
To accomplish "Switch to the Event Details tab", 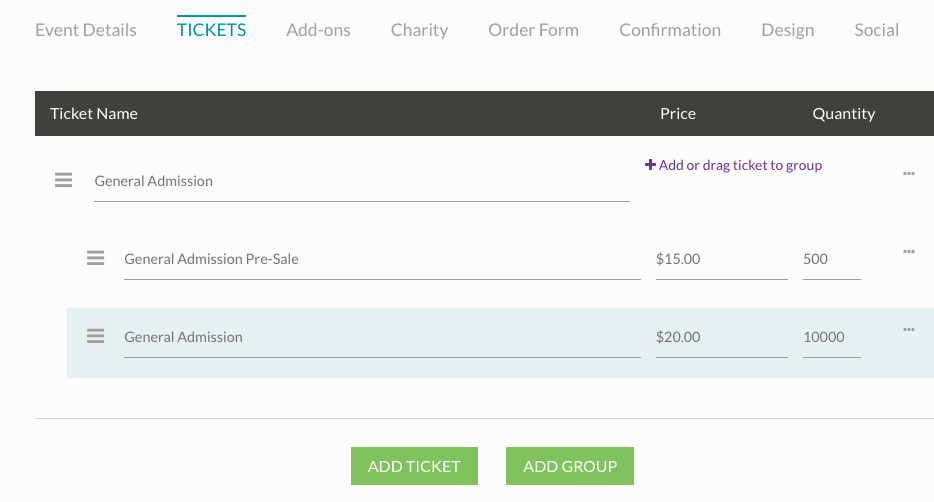I will 86,30.
